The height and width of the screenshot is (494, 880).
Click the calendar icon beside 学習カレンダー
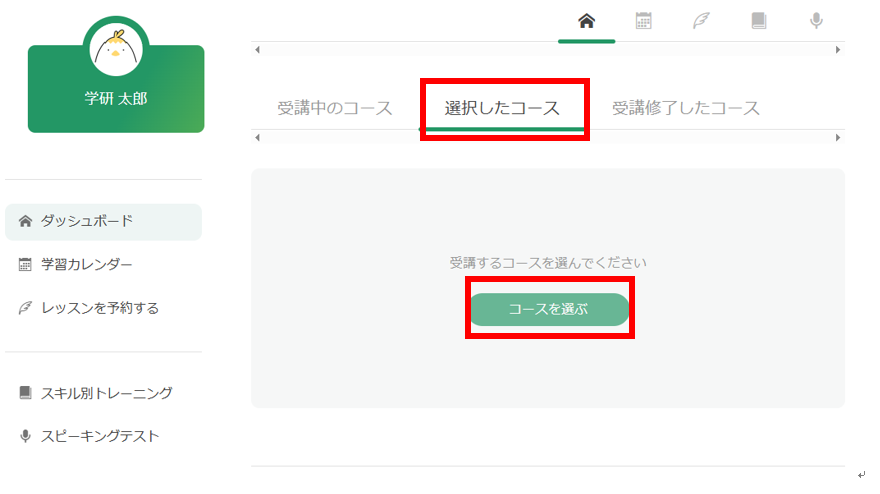[x=25, y=264]
